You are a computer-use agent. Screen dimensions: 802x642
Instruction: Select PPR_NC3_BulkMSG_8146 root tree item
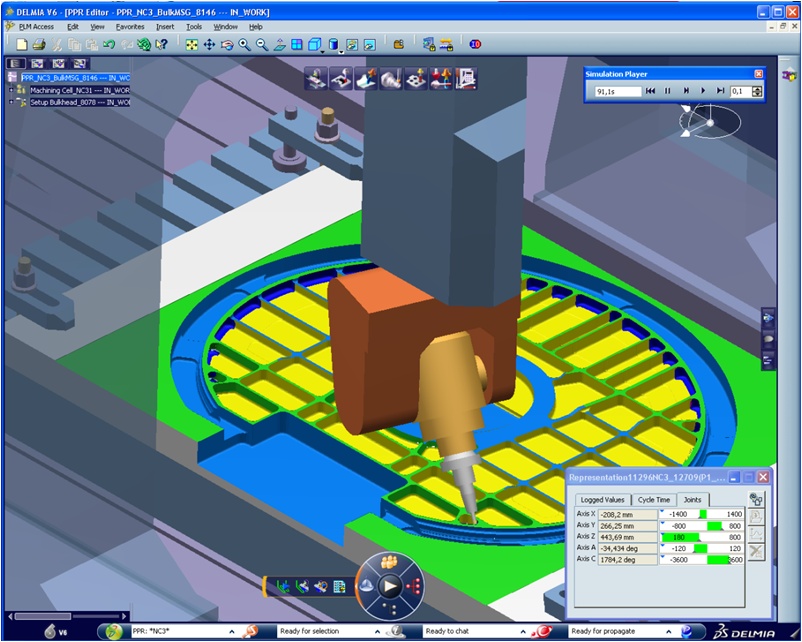tap(75, 78)
